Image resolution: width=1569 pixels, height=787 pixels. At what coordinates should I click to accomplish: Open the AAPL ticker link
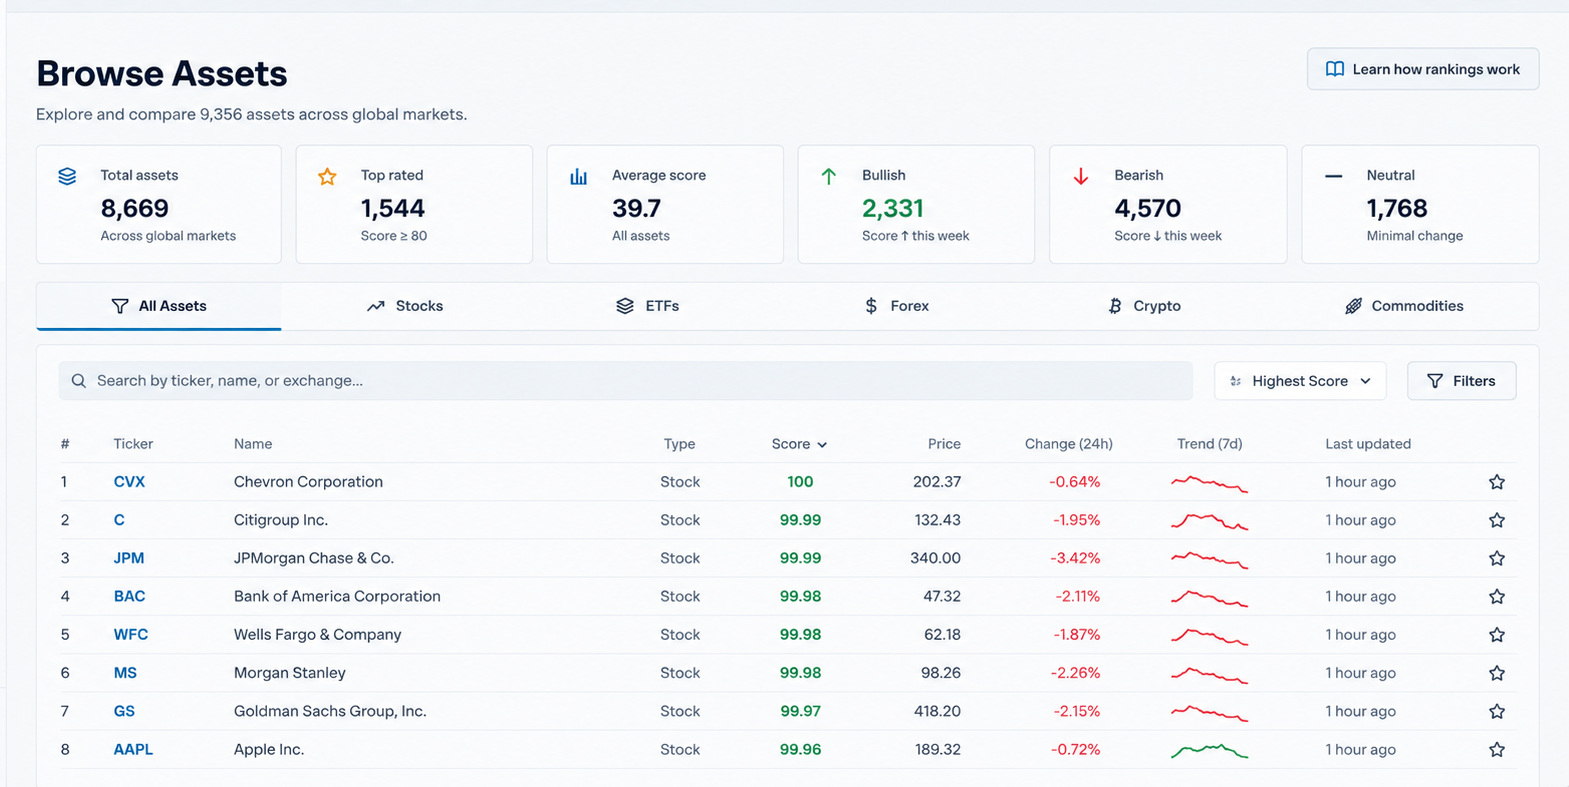pyautogui.click(x=133, y=750)
